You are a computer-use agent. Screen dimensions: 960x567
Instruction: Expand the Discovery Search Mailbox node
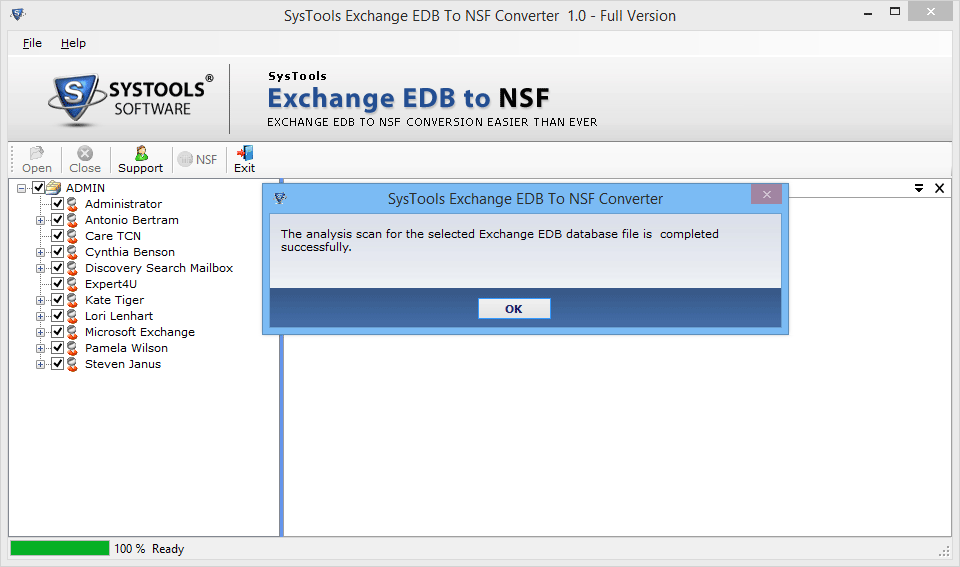40,268
